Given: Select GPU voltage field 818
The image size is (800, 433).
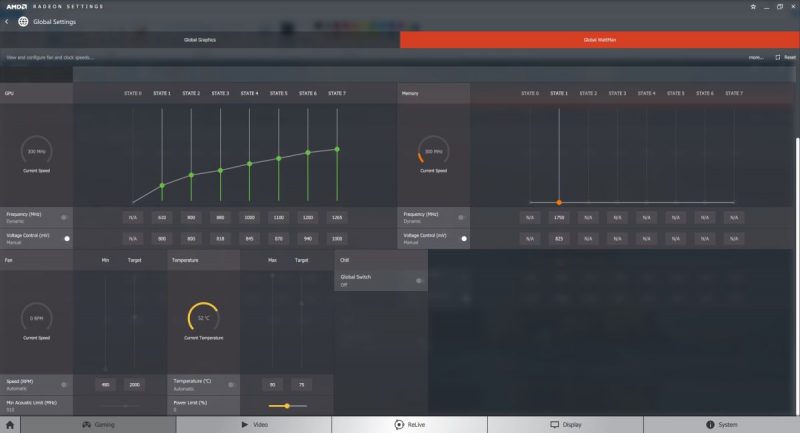Looking at the screenshot, I should pyautogui.click(x=220, y=238).
